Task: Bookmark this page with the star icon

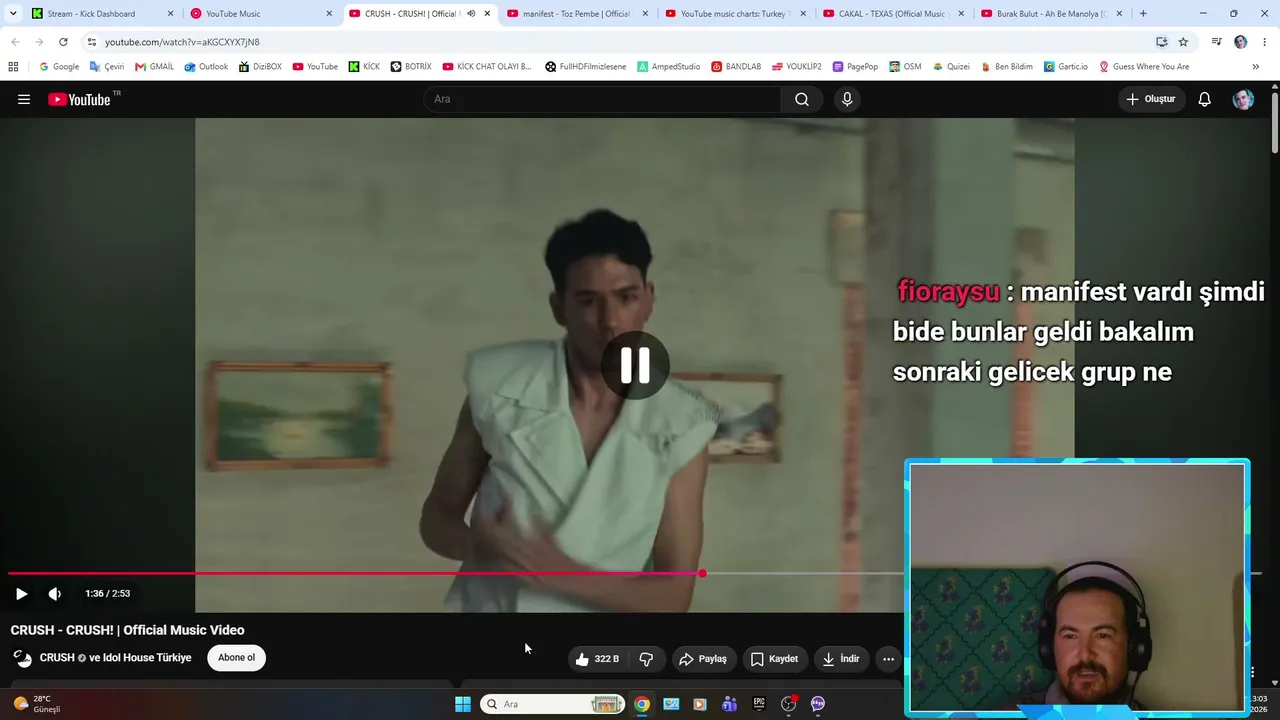Action: tap(1183, 42)
